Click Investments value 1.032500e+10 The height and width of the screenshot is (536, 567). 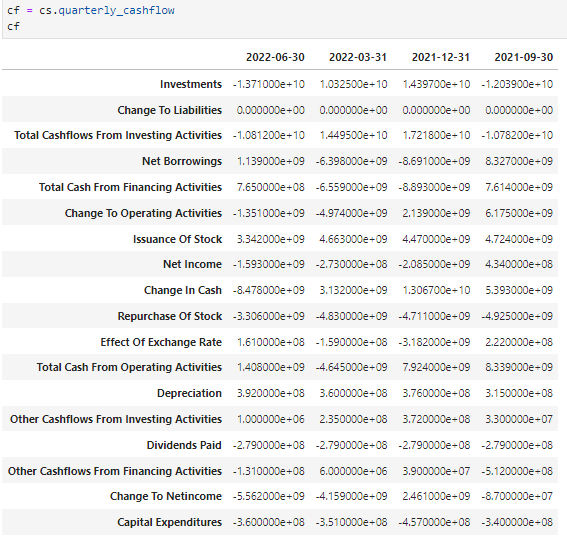point(354,84)
